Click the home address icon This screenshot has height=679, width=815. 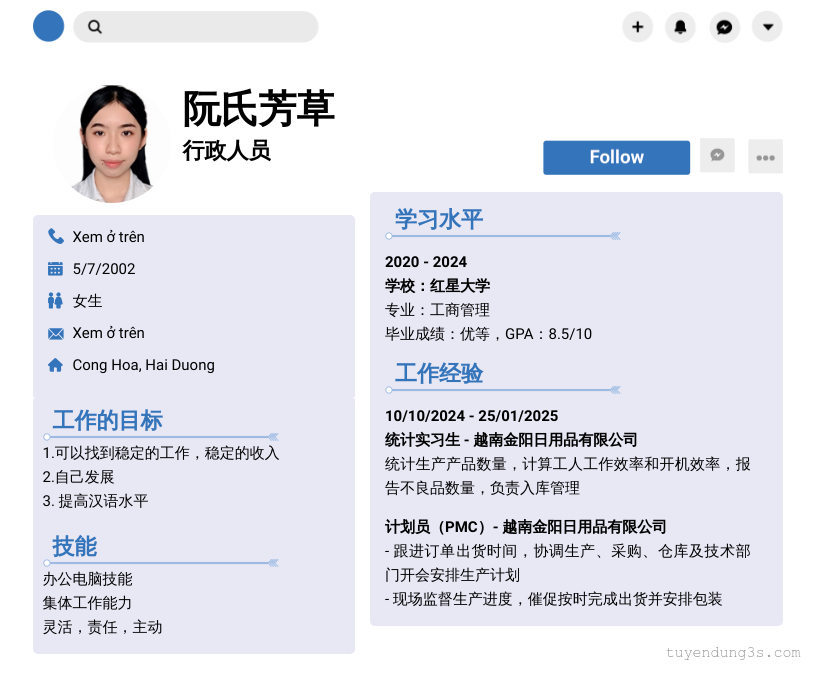55,365
